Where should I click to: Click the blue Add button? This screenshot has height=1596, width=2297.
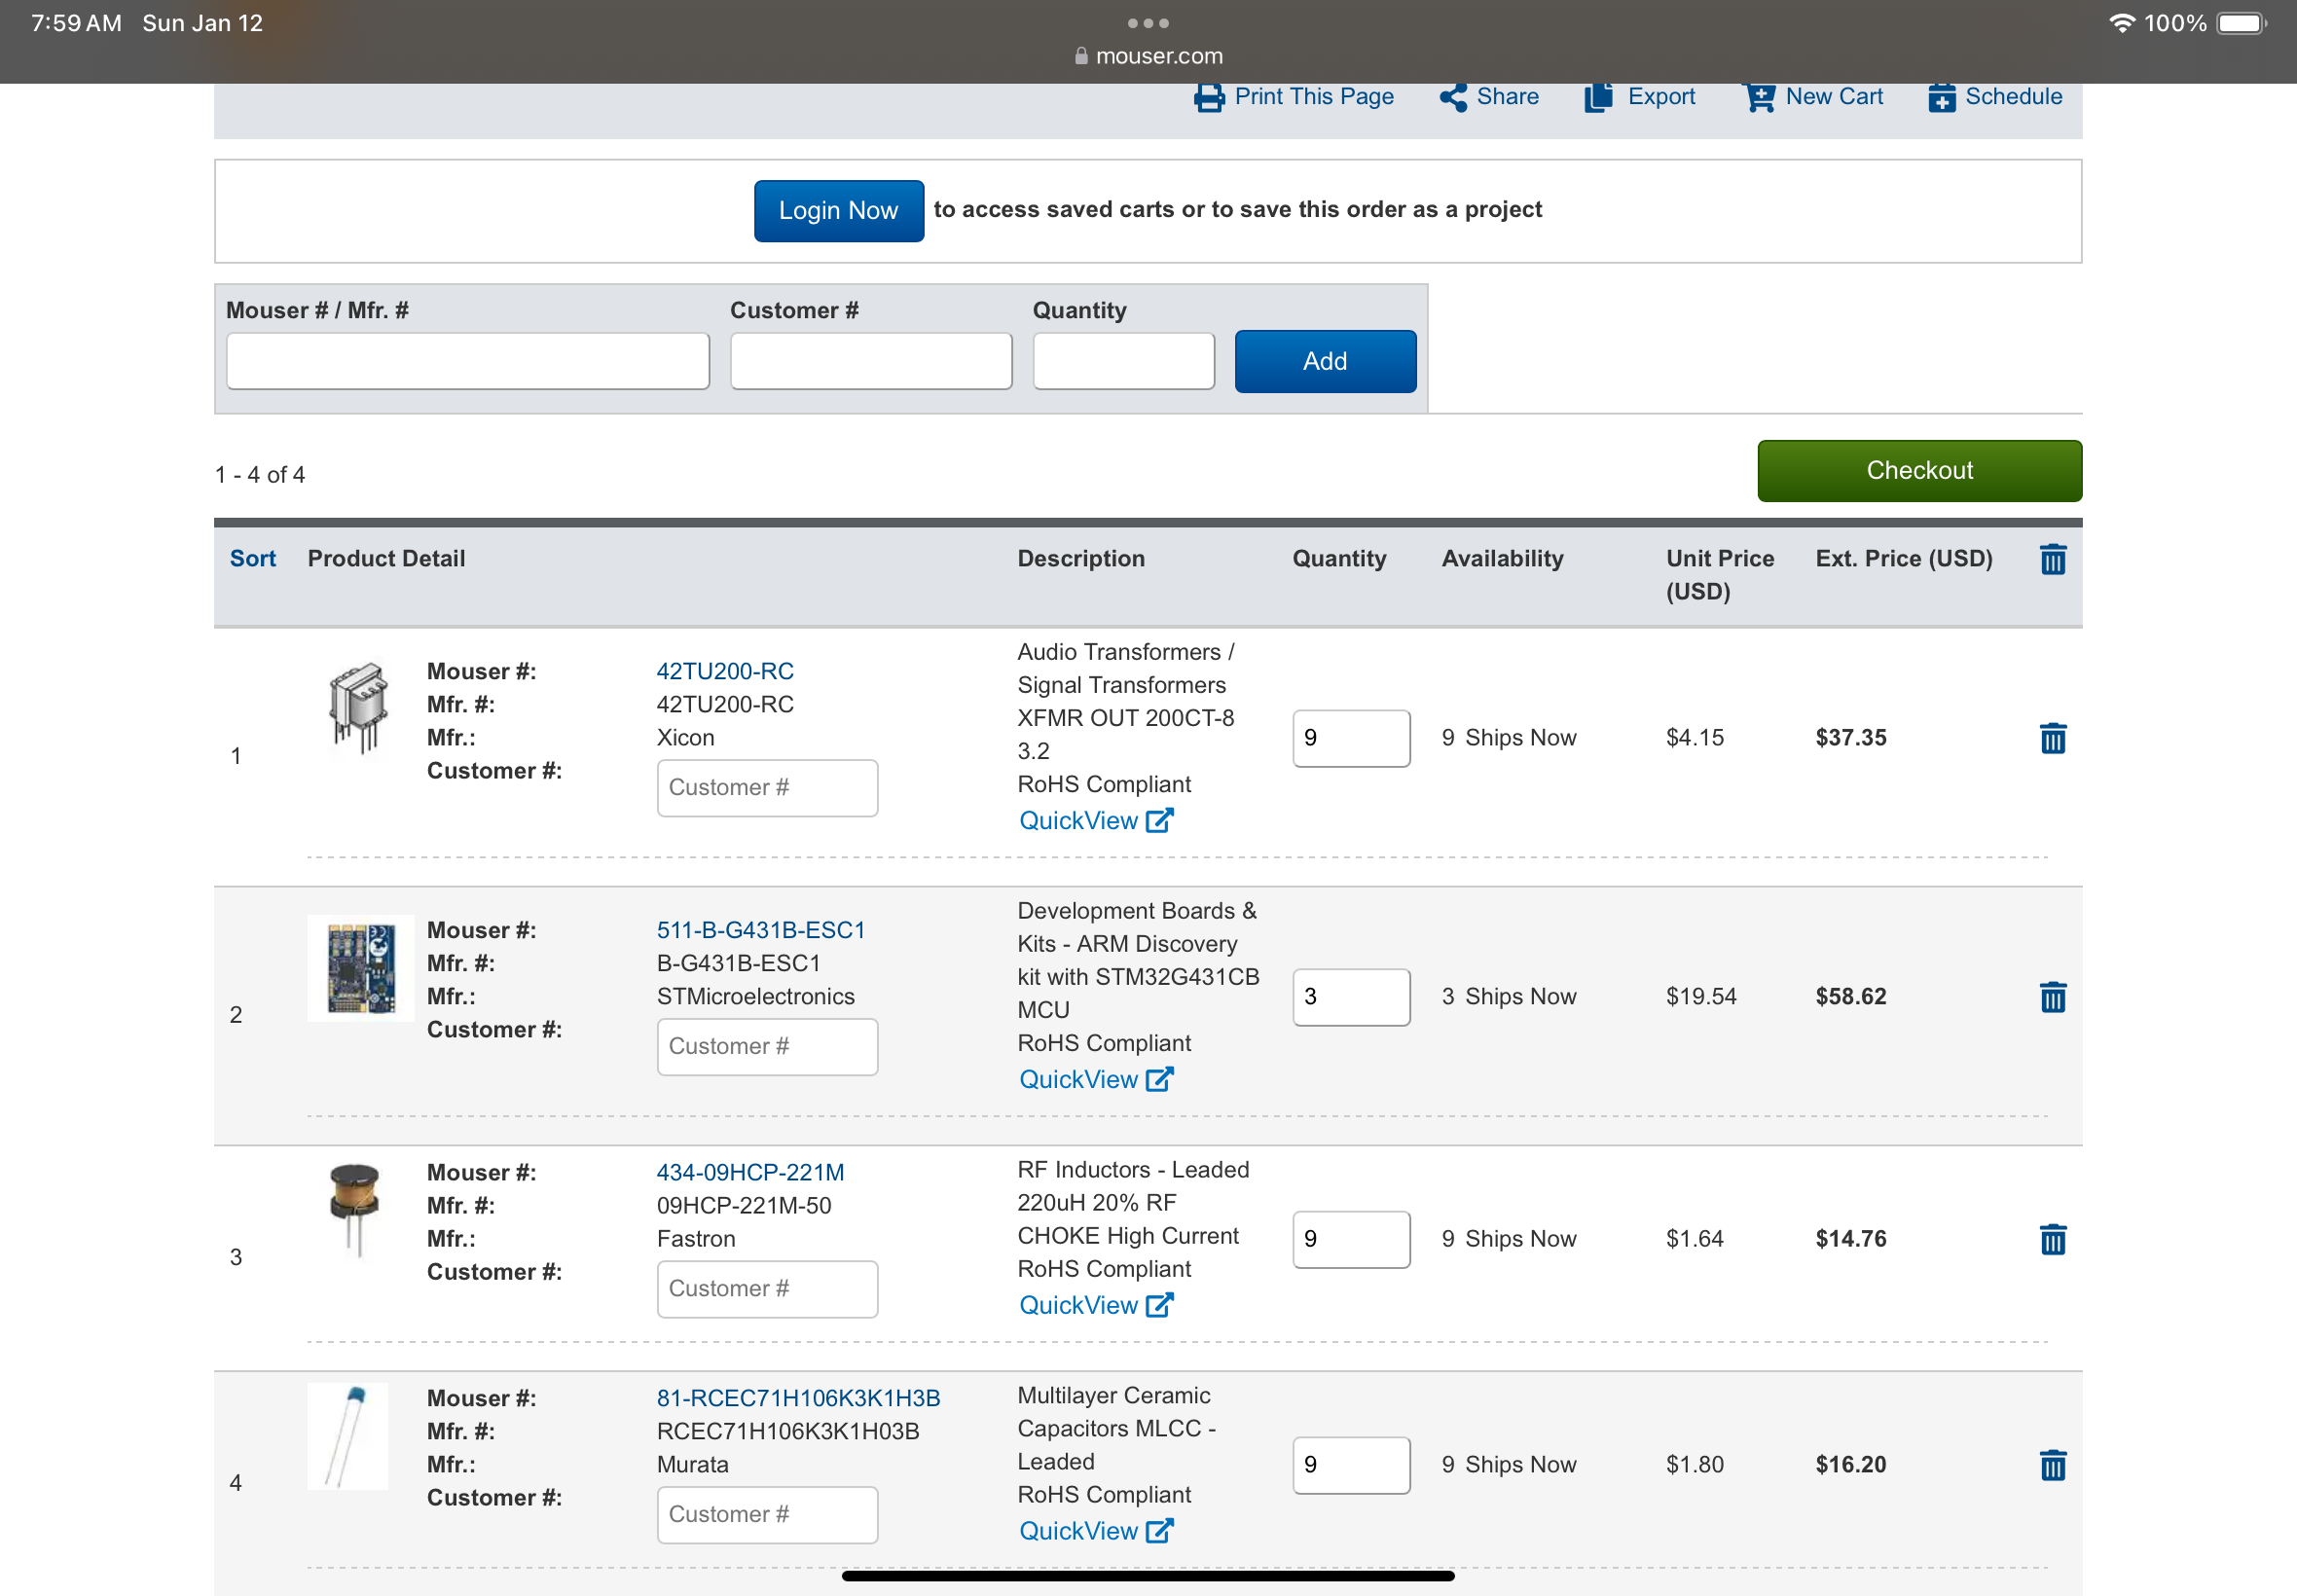point(1325,361)
